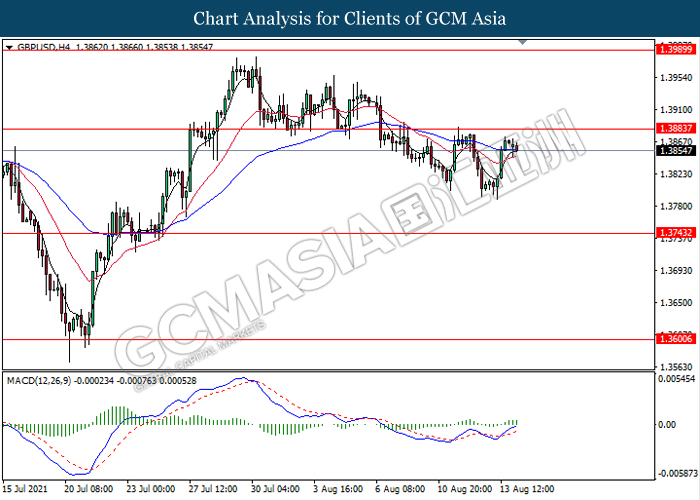Click the 1.39540 price scale value
The width and height of the screenshot is (700, 500).
tap(676, 78)
